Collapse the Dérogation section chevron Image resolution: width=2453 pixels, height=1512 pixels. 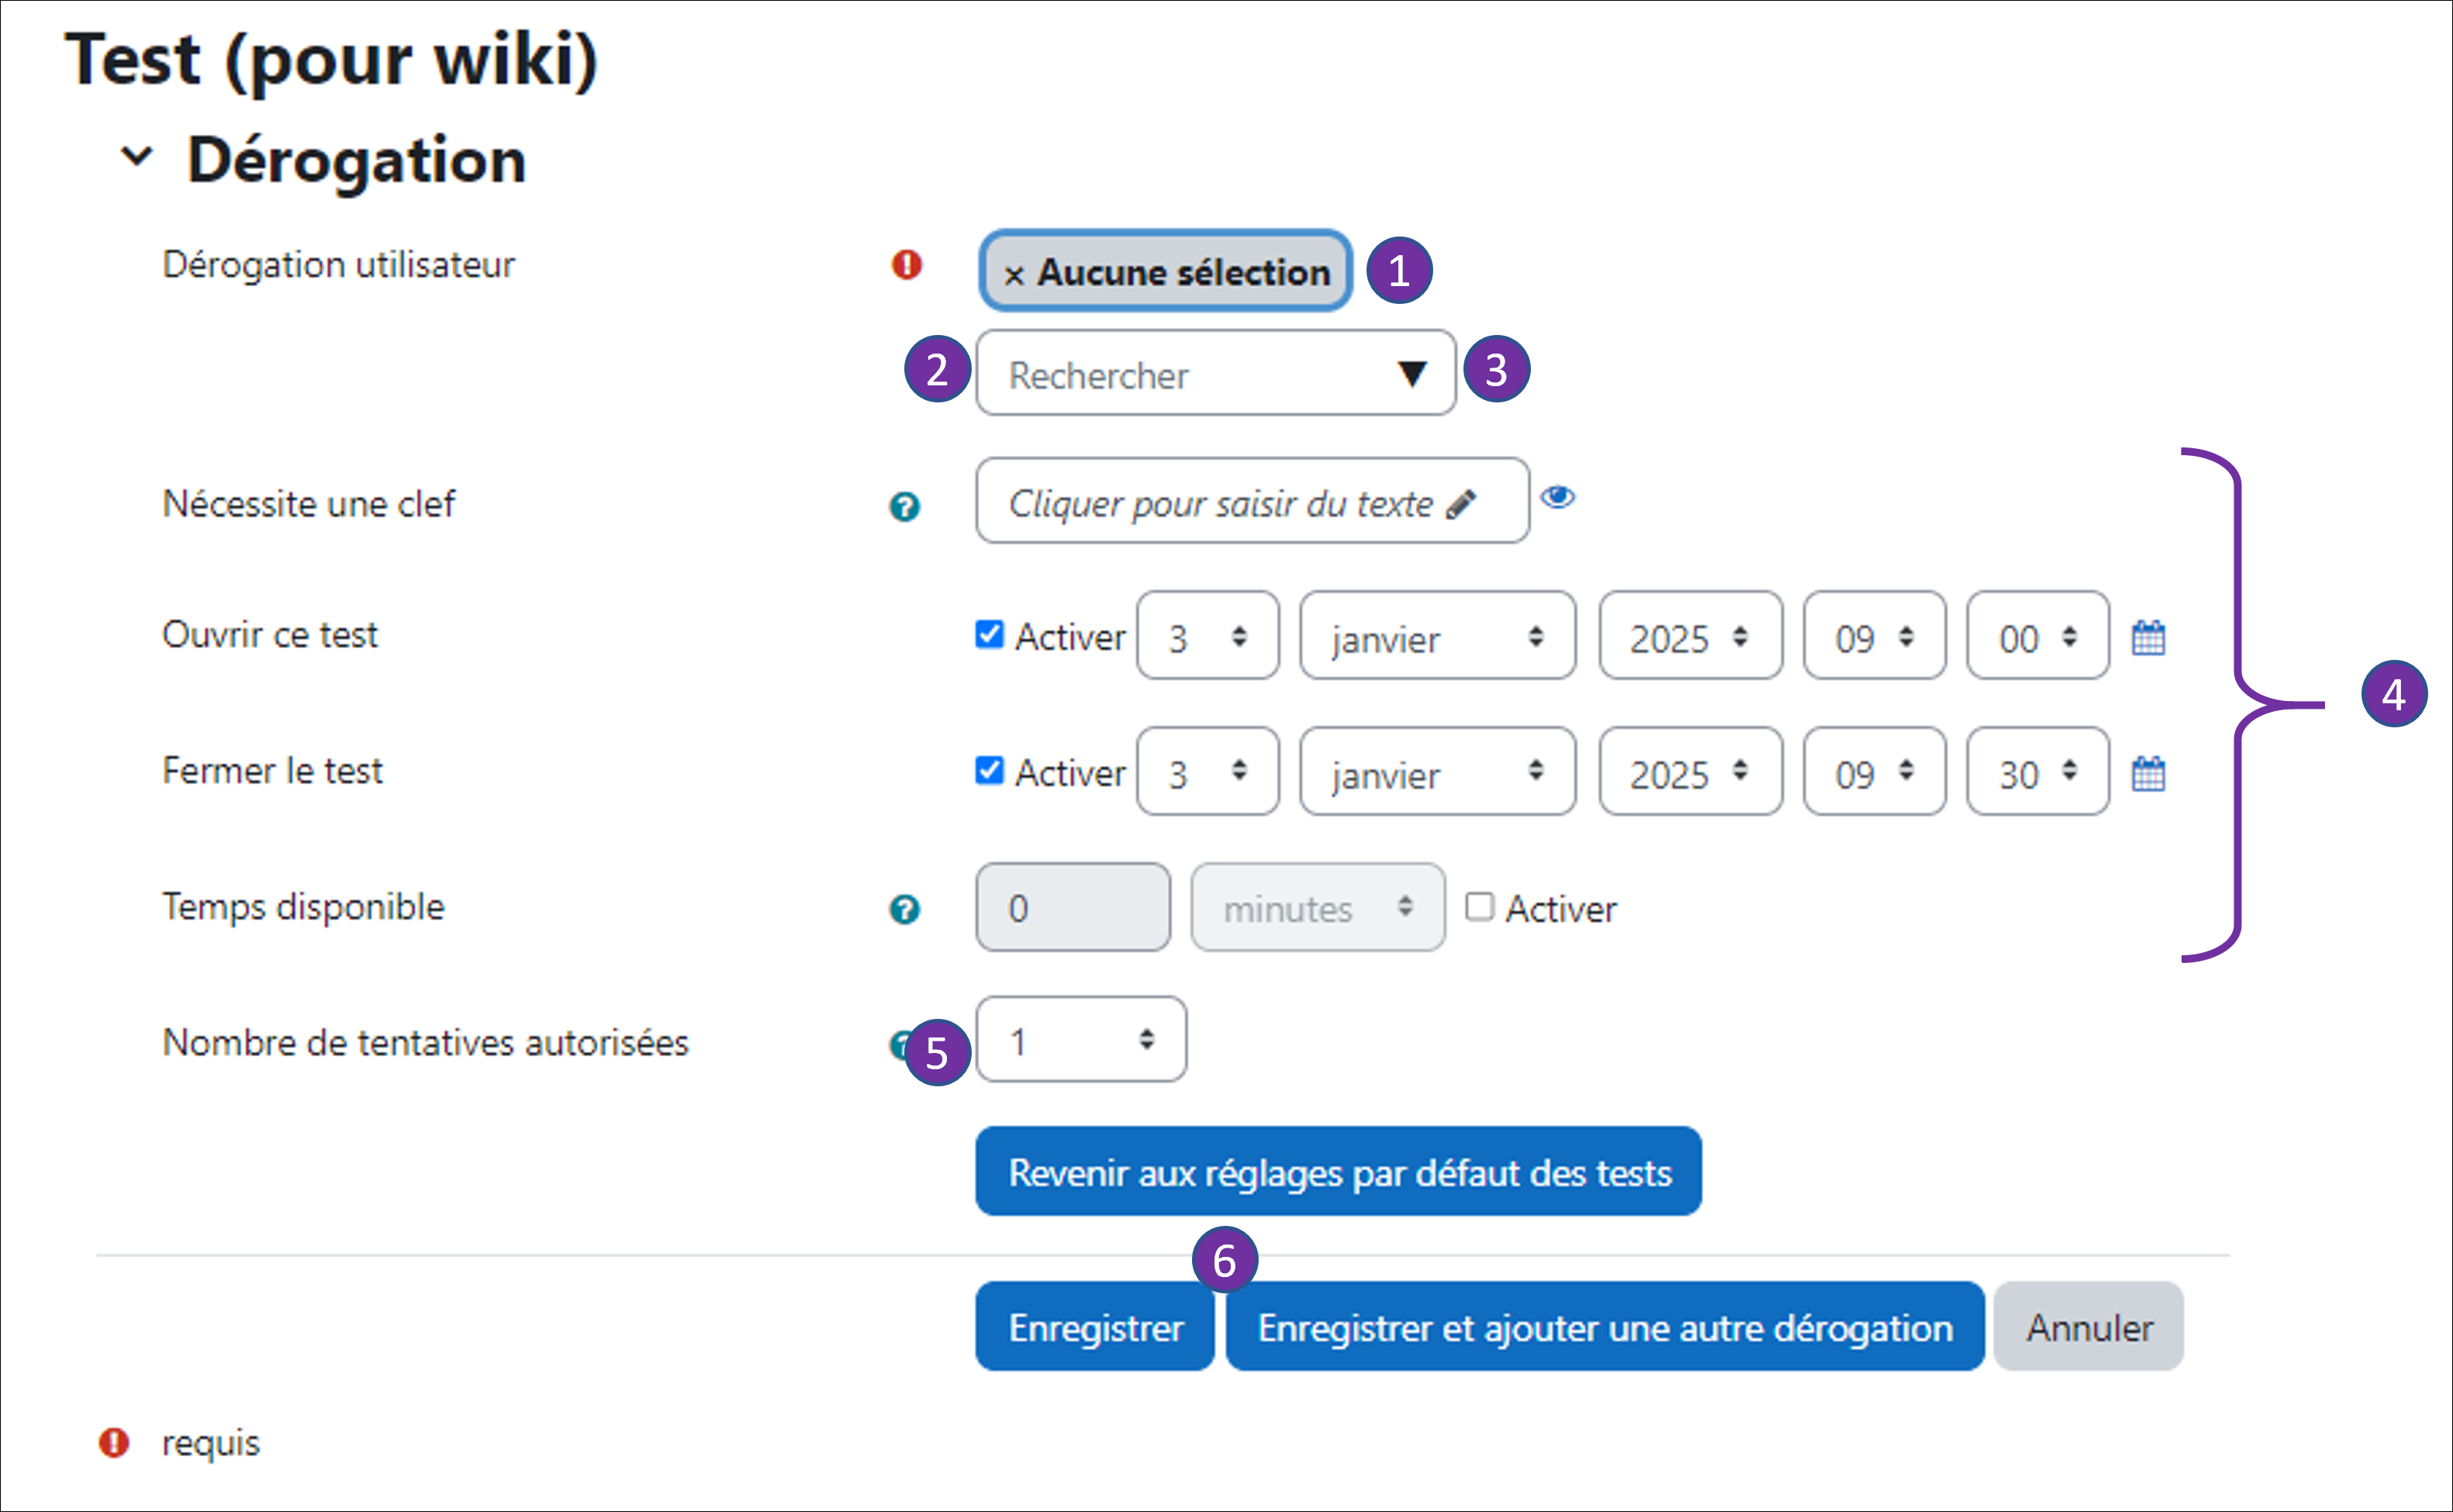(x=137, y=156)
